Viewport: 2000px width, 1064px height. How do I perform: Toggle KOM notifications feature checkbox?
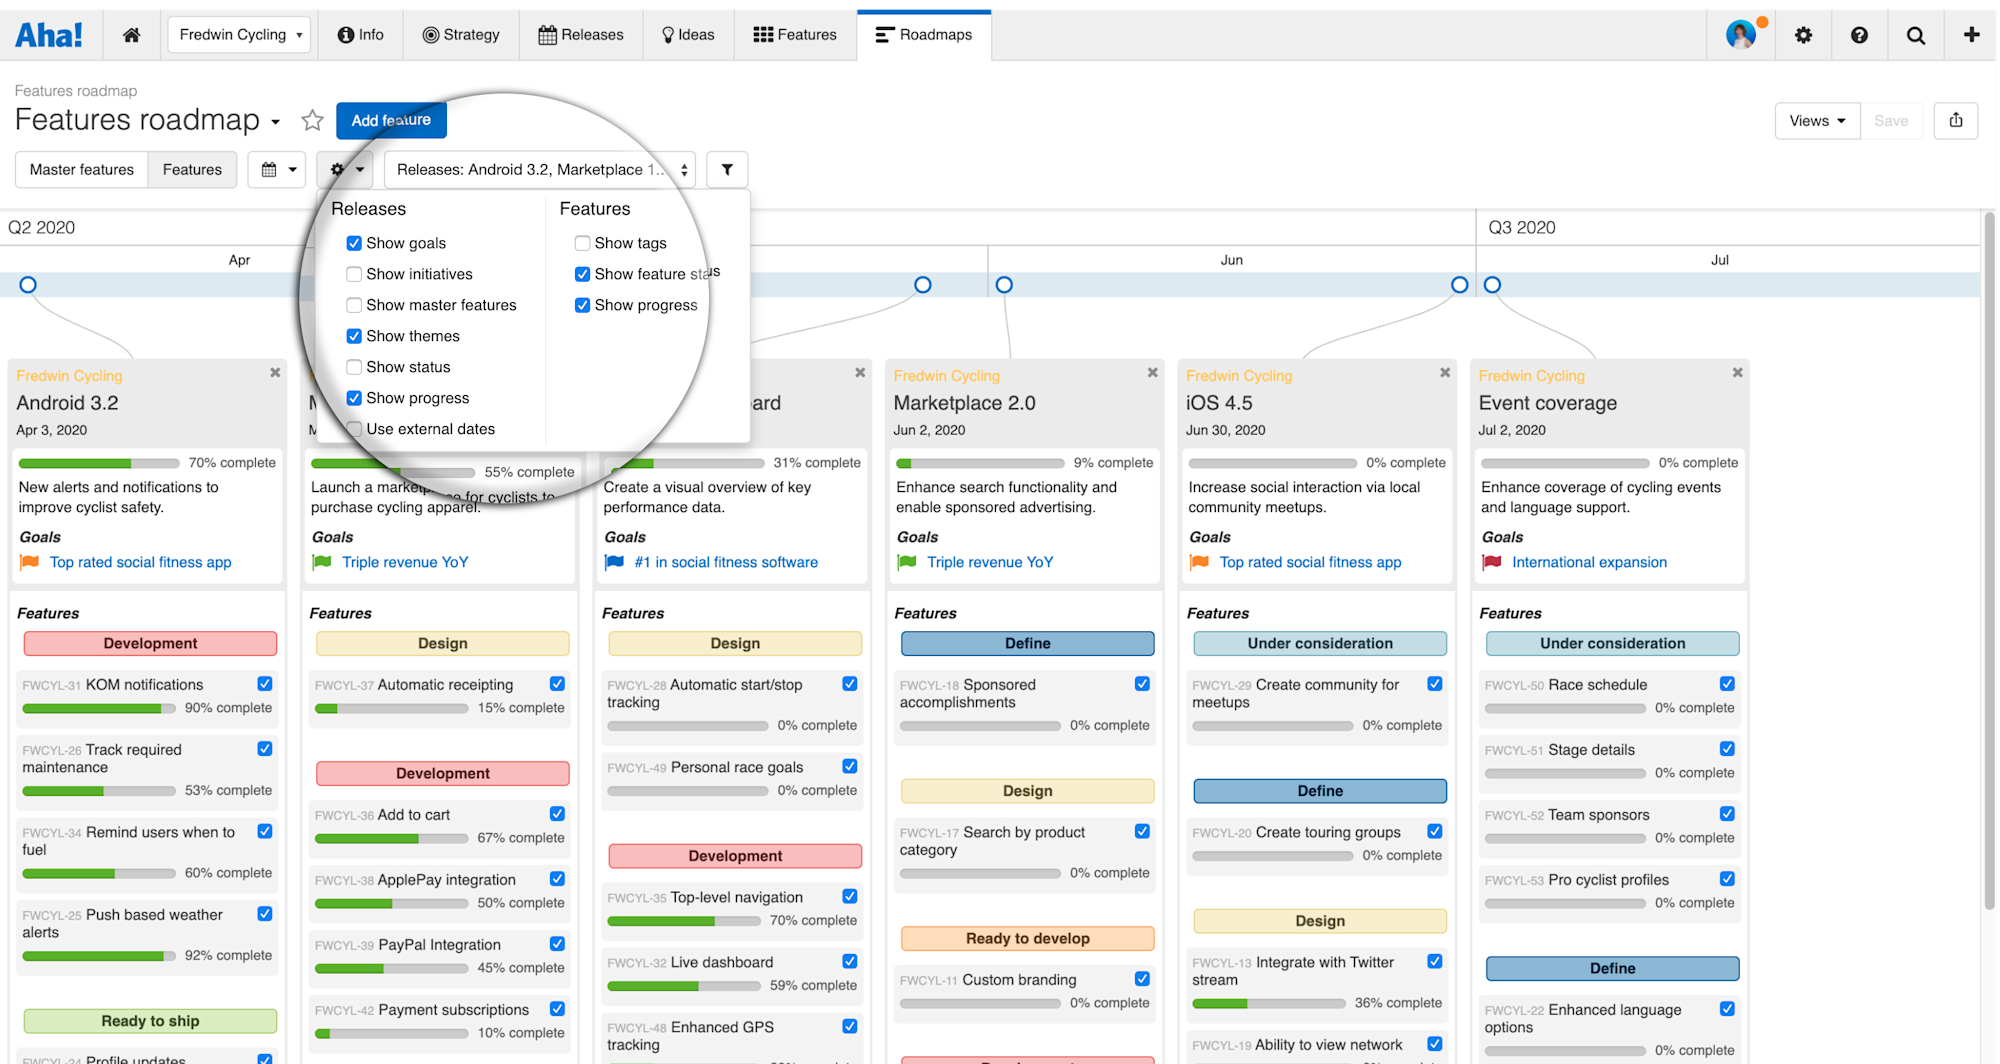point(265,684)
